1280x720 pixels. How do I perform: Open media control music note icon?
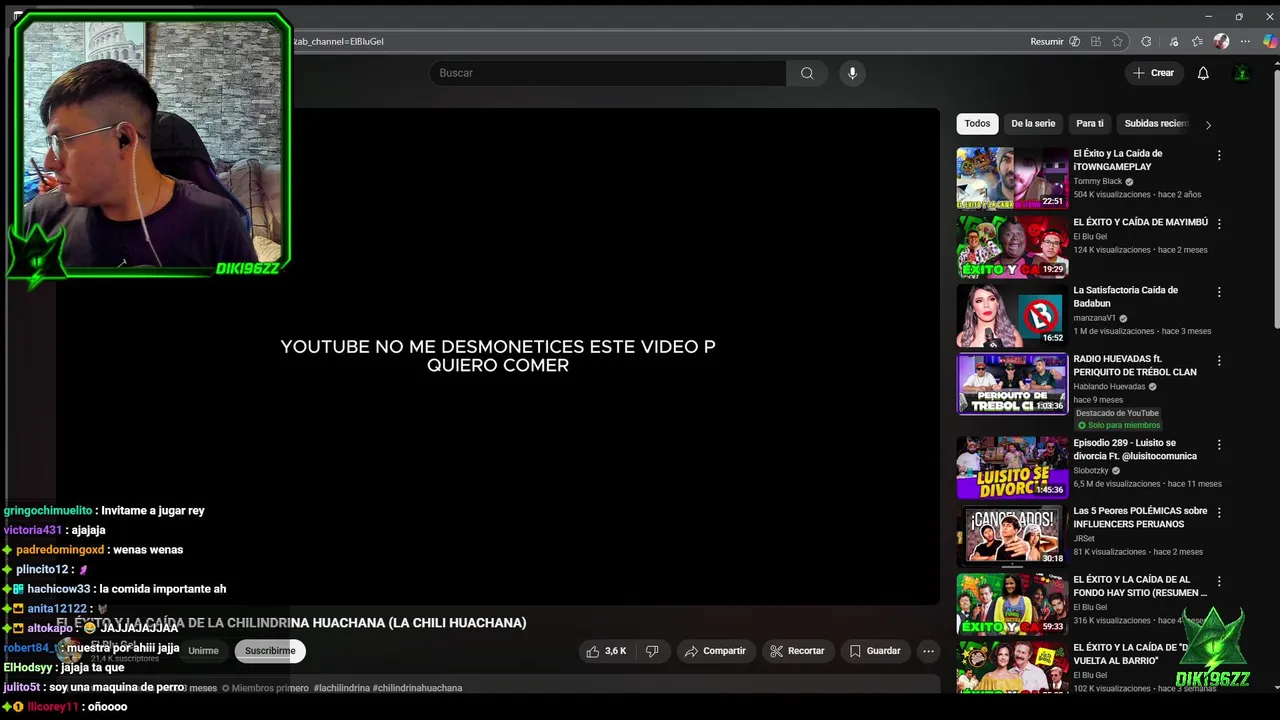coord(1172,41)
